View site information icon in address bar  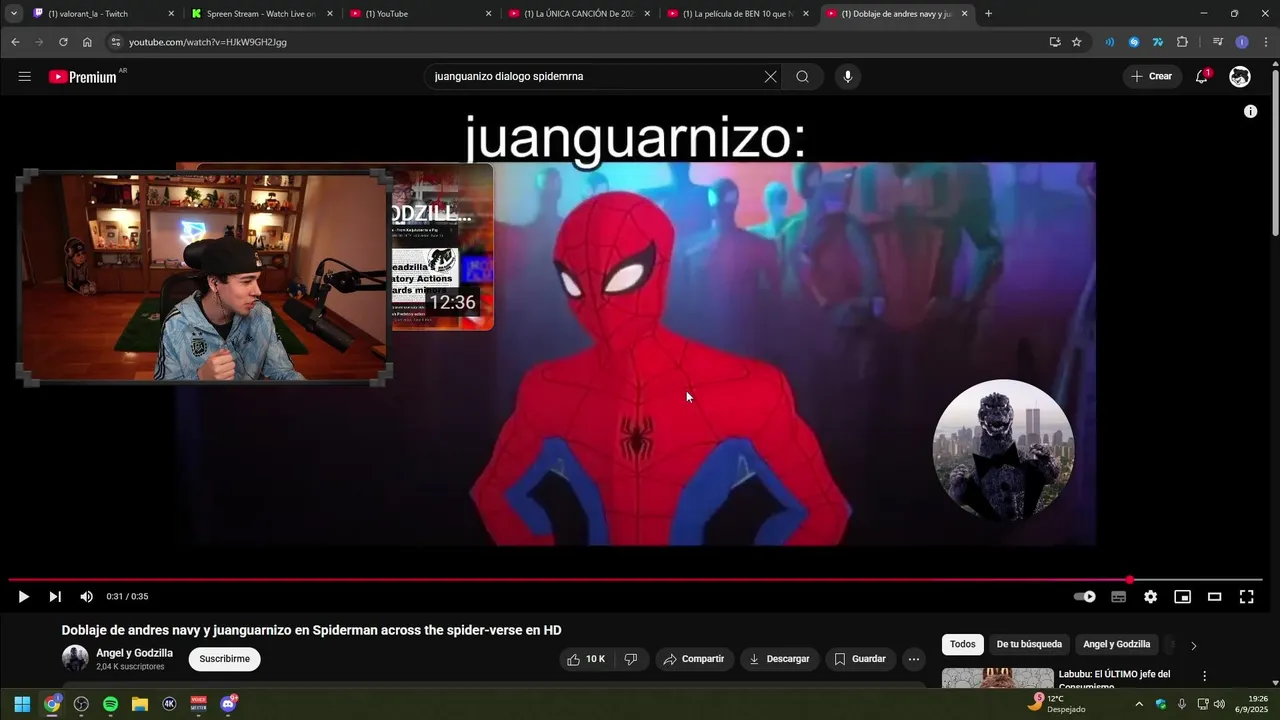115,42
